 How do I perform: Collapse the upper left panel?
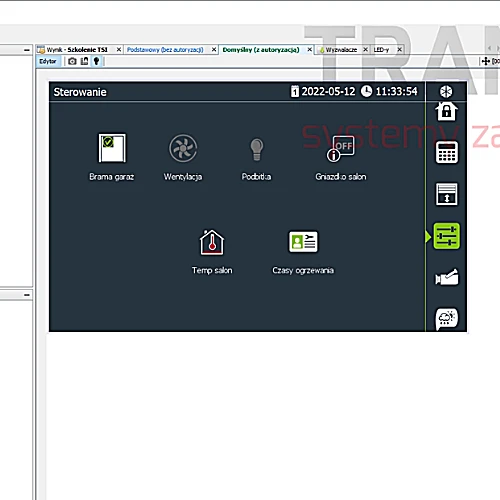(27, 50)
